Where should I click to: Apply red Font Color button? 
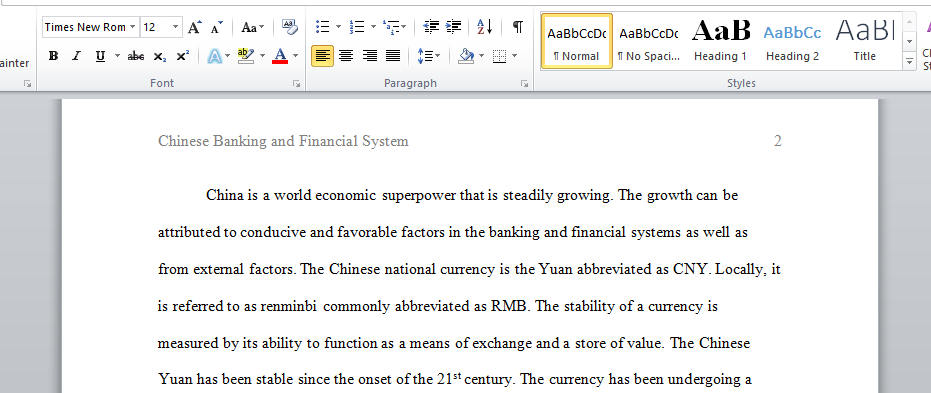coord(280,56)
